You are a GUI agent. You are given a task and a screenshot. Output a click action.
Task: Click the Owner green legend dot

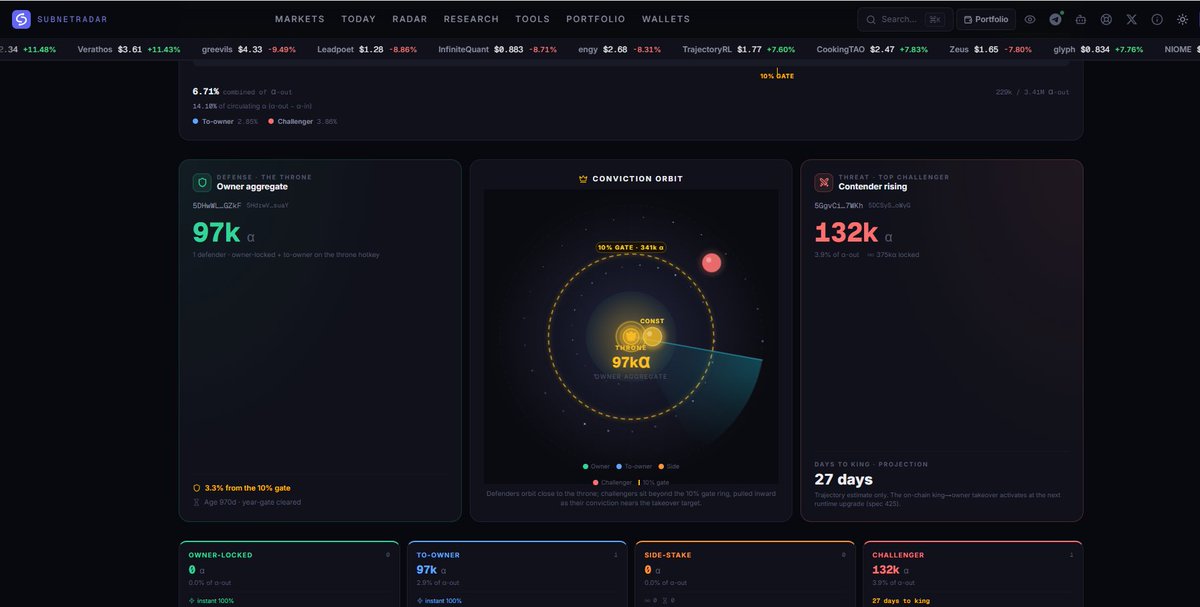586,466
